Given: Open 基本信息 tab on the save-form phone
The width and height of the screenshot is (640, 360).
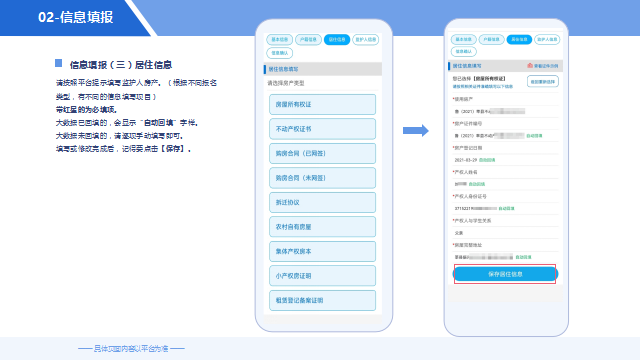Looking at the screenshot, I should pos(464,40).
